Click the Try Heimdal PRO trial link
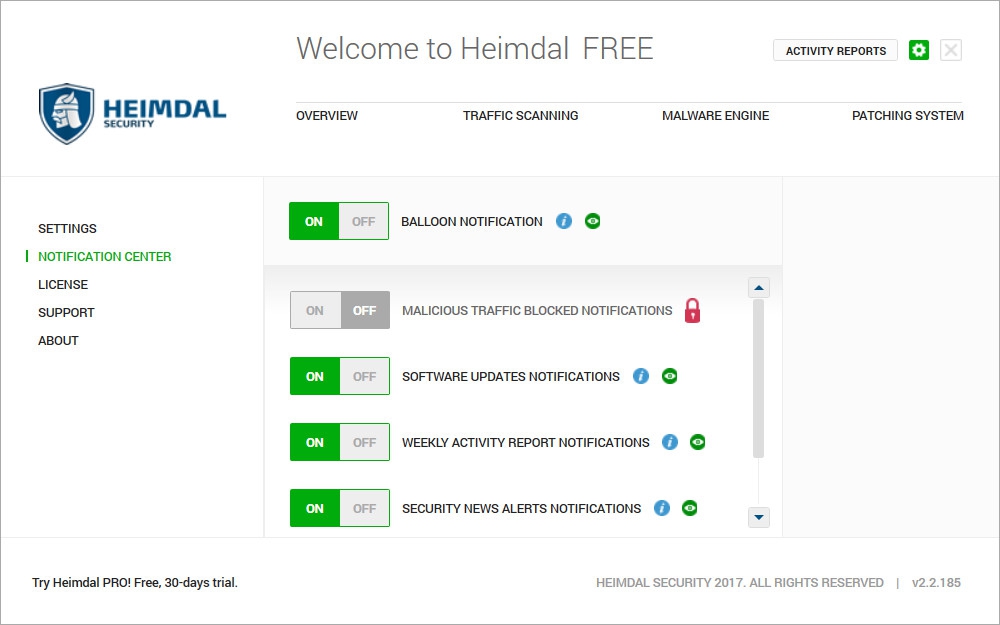 coord(135,582)
